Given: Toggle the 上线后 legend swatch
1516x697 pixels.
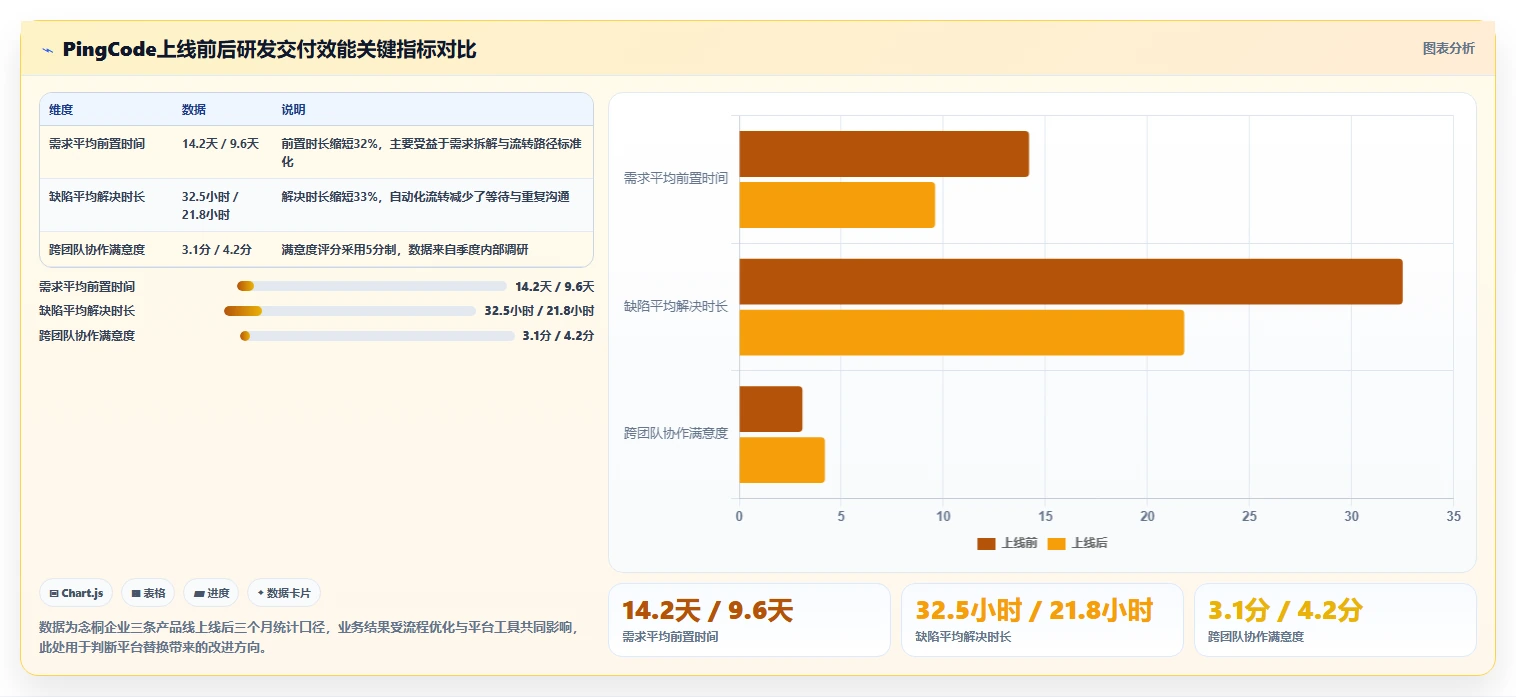Looking at the screenshot, I should 1056,543.
